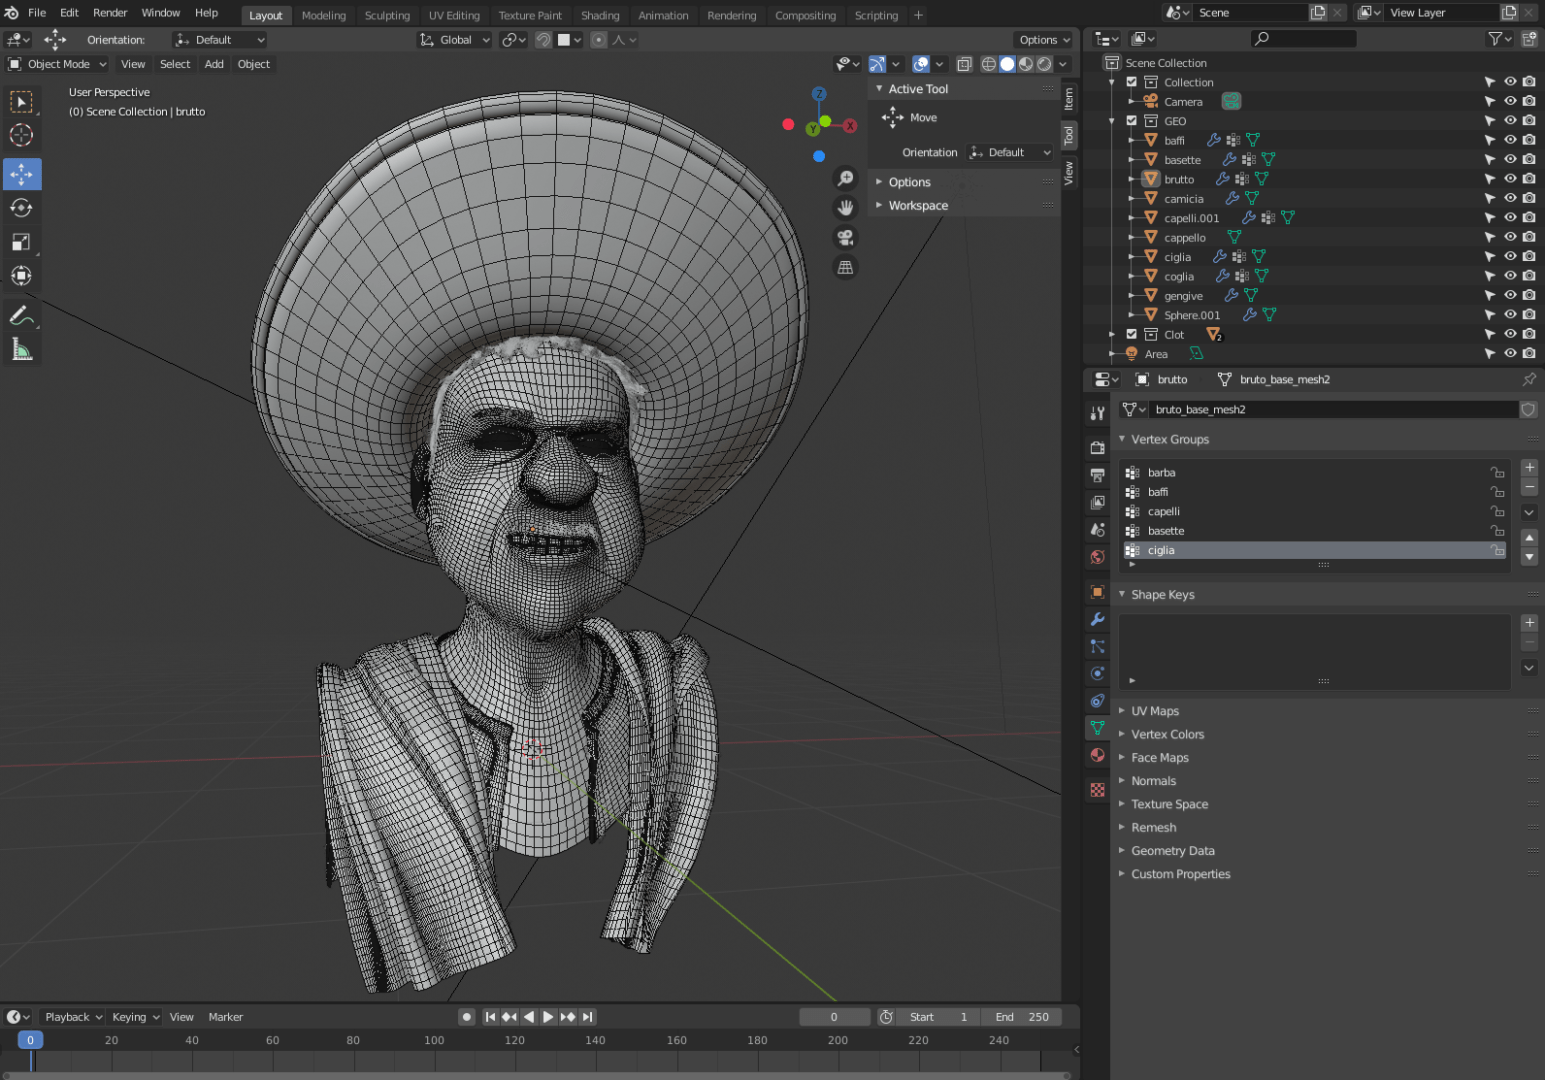Switch to the Sculpting workspace tab
1545x1080 pixels.
pos(387,15)
